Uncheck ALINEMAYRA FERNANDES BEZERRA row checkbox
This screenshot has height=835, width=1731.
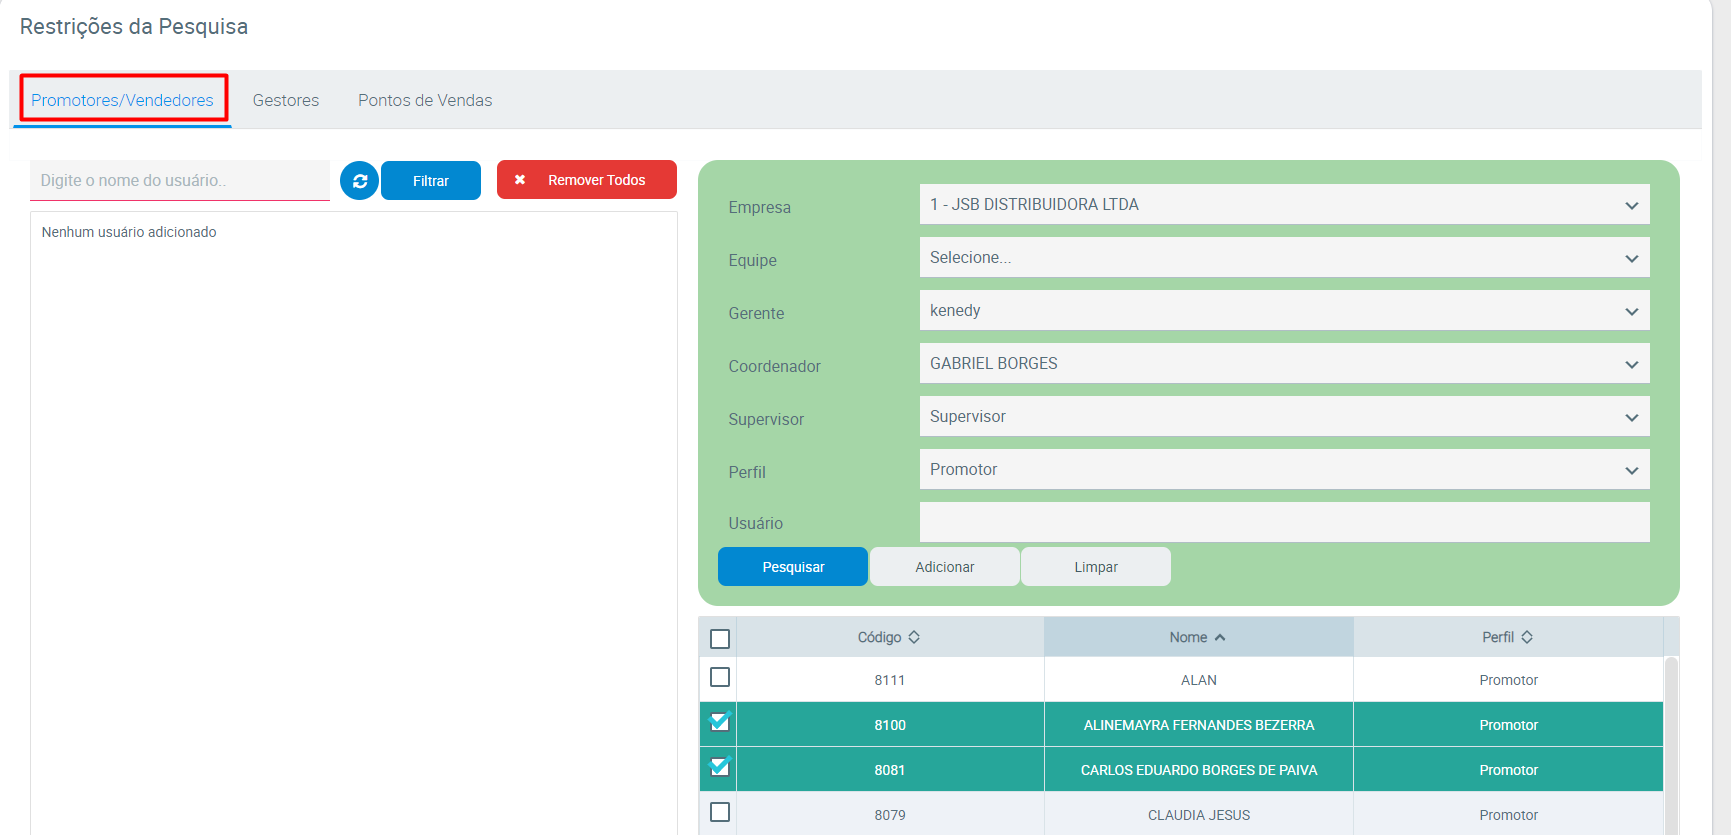(719, 722)
